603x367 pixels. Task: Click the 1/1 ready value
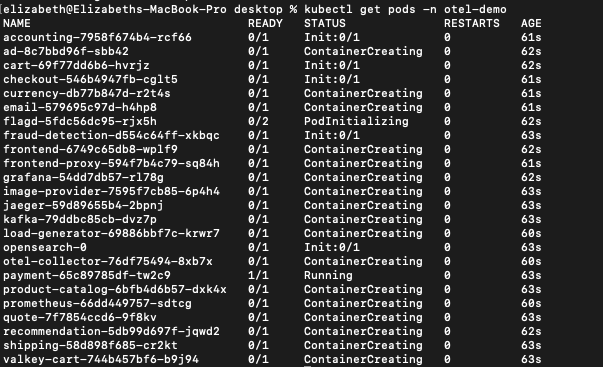pos(258,275)
